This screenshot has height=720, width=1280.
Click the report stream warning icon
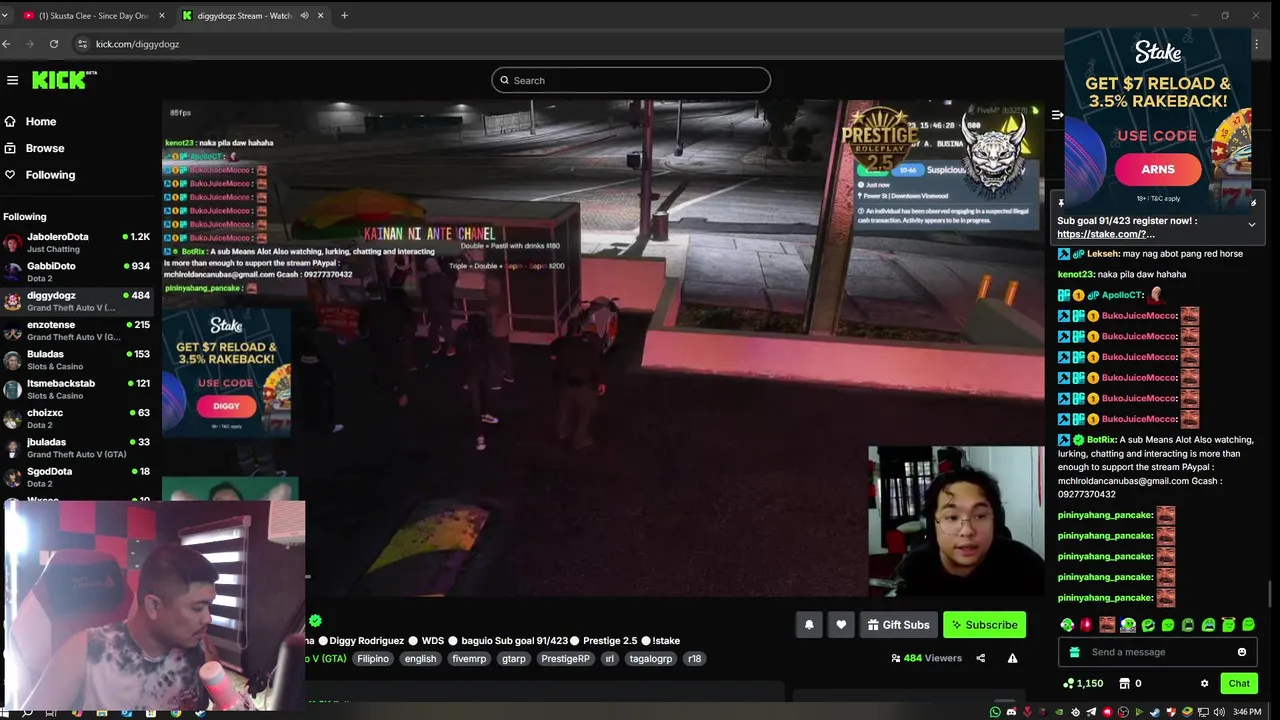pos(1012,658)
